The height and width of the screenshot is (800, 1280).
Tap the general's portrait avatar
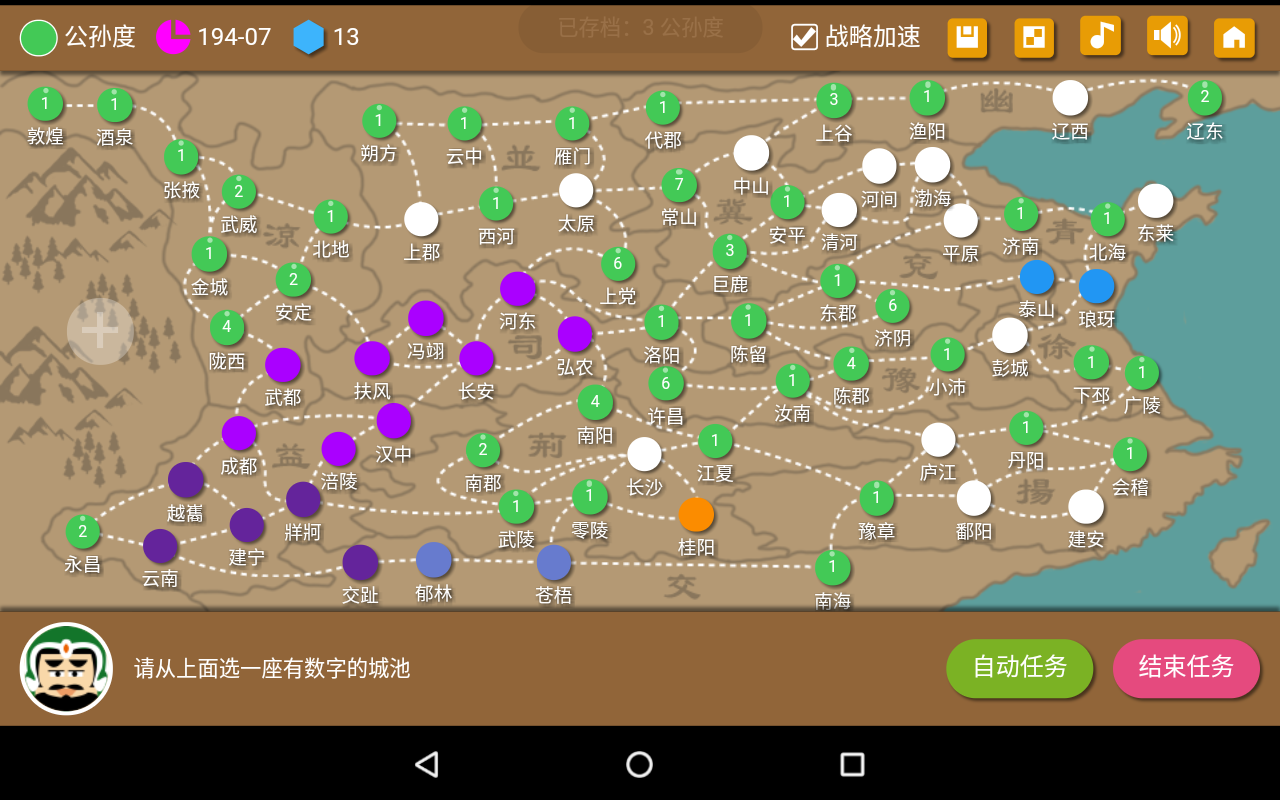[x=66, y=669]
